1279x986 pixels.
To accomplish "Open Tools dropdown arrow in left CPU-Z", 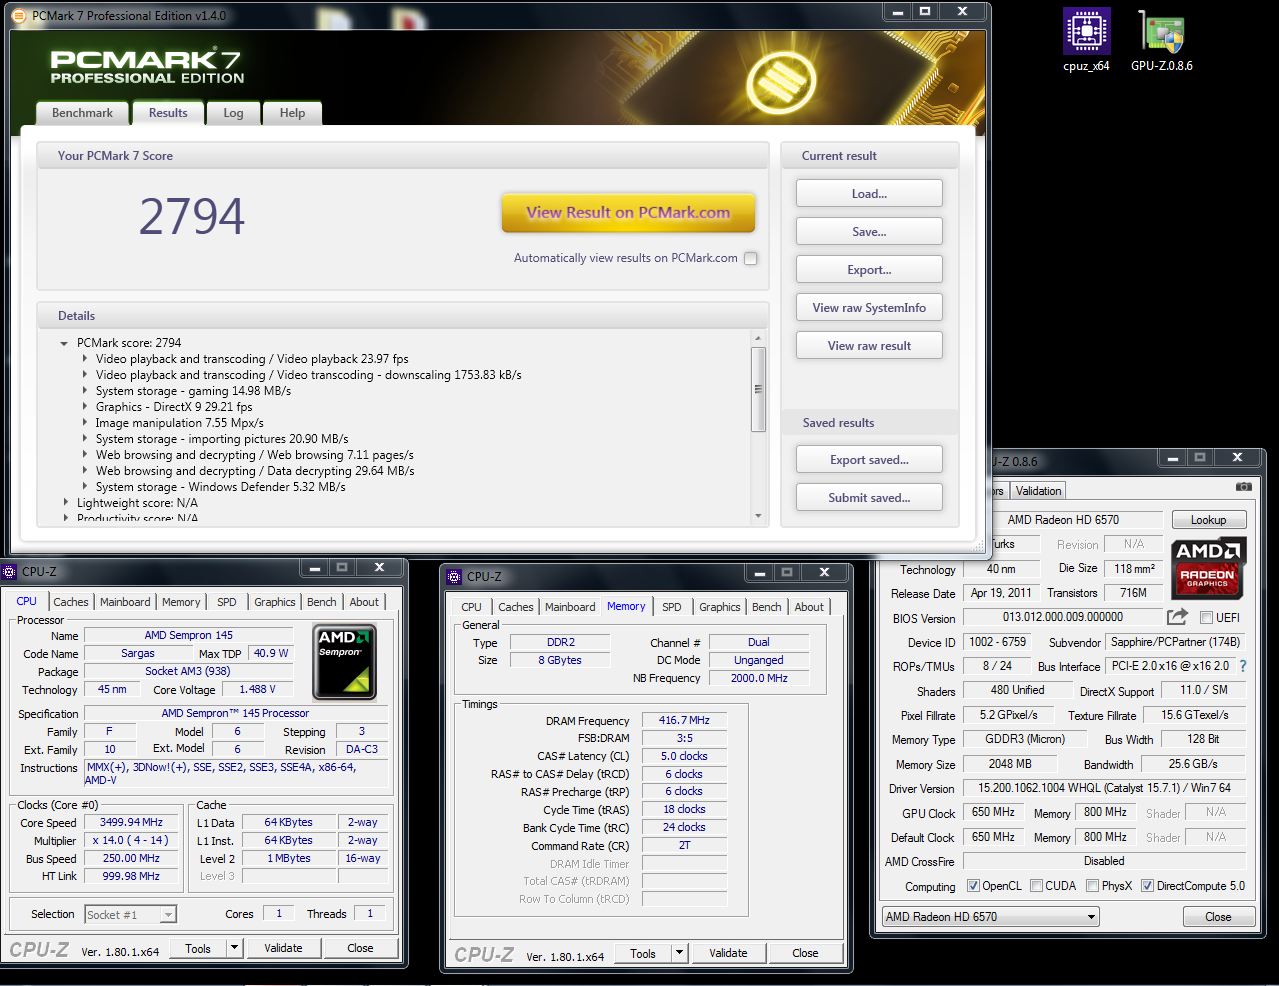I will pos(234,948).
